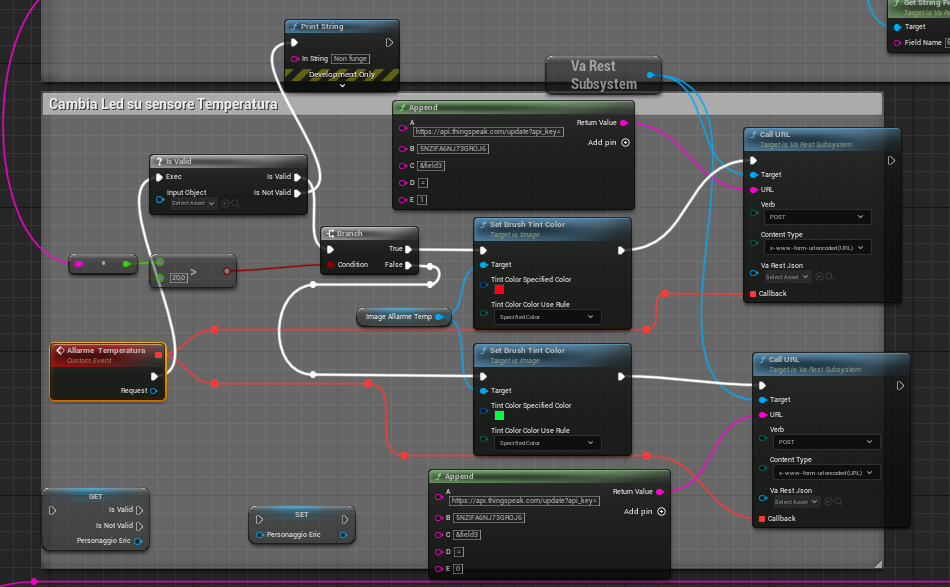Click the GET node Is Valid exec pin
Screen dimensions: 950x587
[139, 510]
